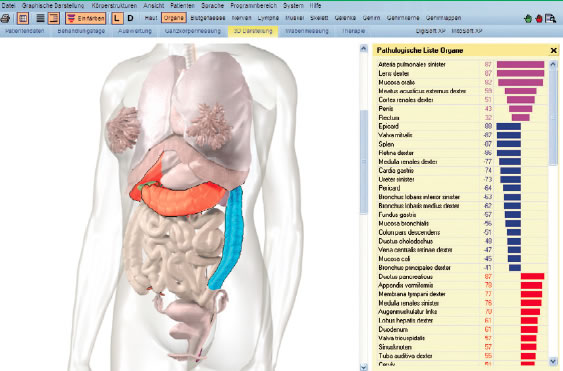Close the Pathologische Liste Organe panel
Viewport: 563px width, 371px height.
pos(553,51)
